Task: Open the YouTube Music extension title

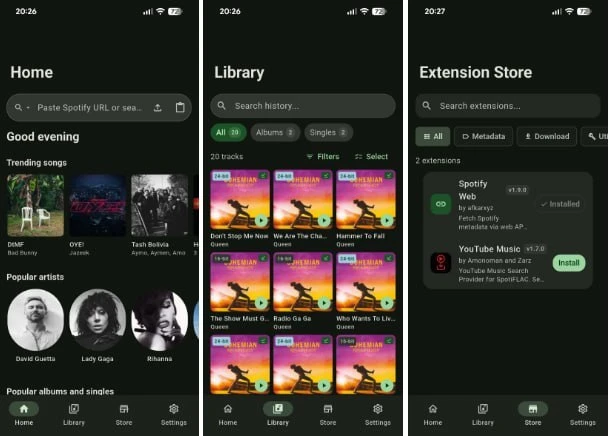Action: coord(489,249)
